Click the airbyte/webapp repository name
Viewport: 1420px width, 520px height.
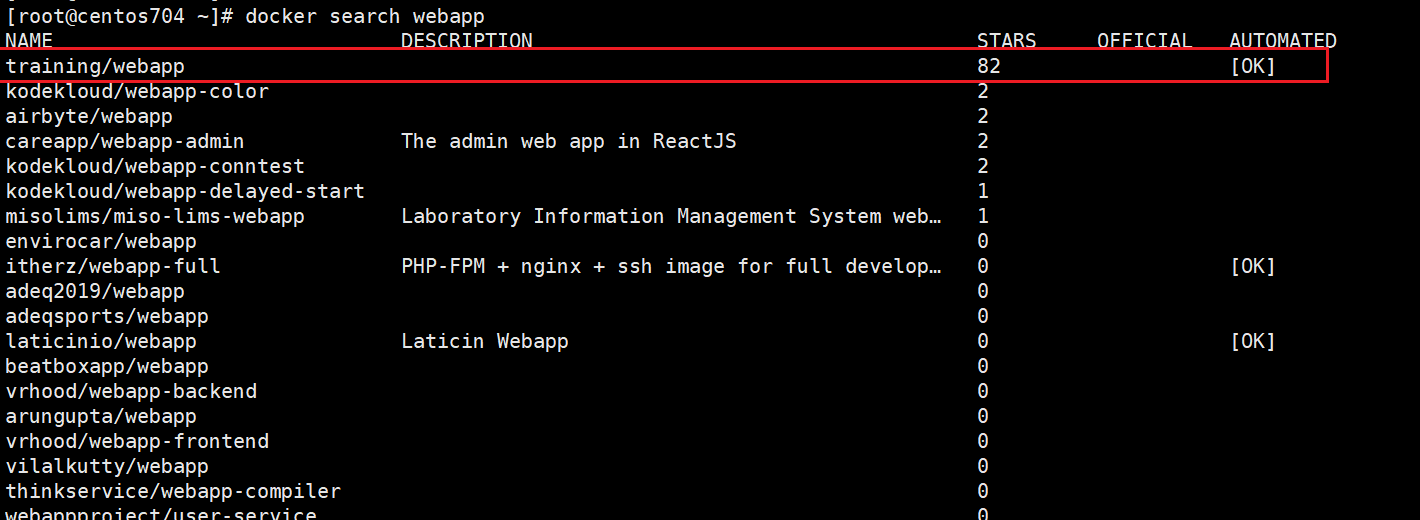click(x=89, y=117)
